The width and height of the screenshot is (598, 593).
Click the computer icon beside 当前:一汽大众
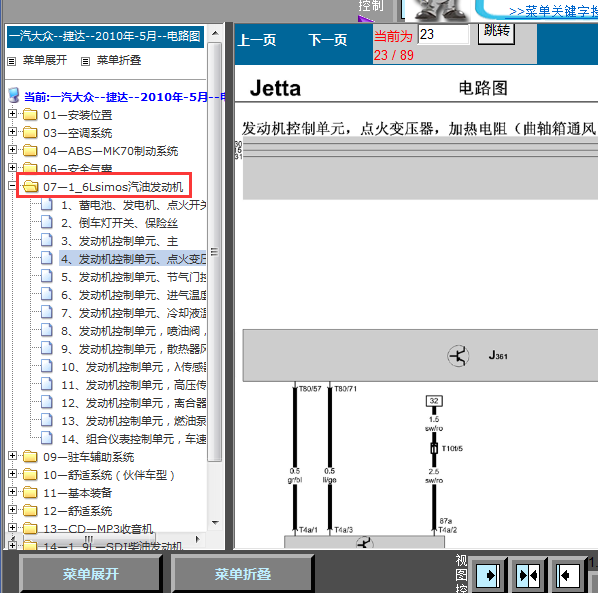click(14, 95)
